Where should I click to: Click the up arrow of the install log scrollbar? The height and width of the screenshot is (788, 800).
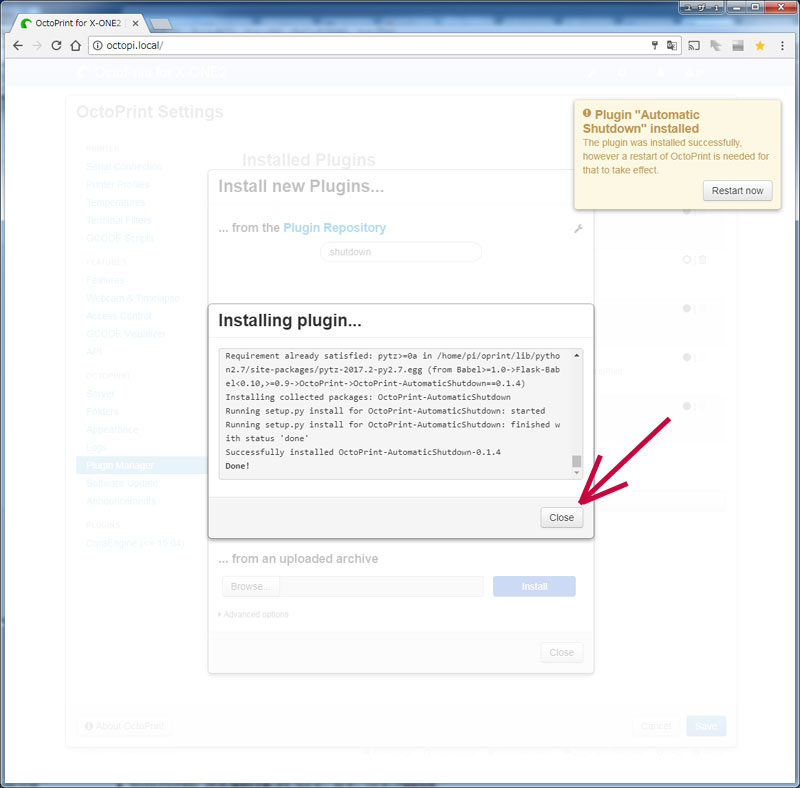click(x=577, y=355)
